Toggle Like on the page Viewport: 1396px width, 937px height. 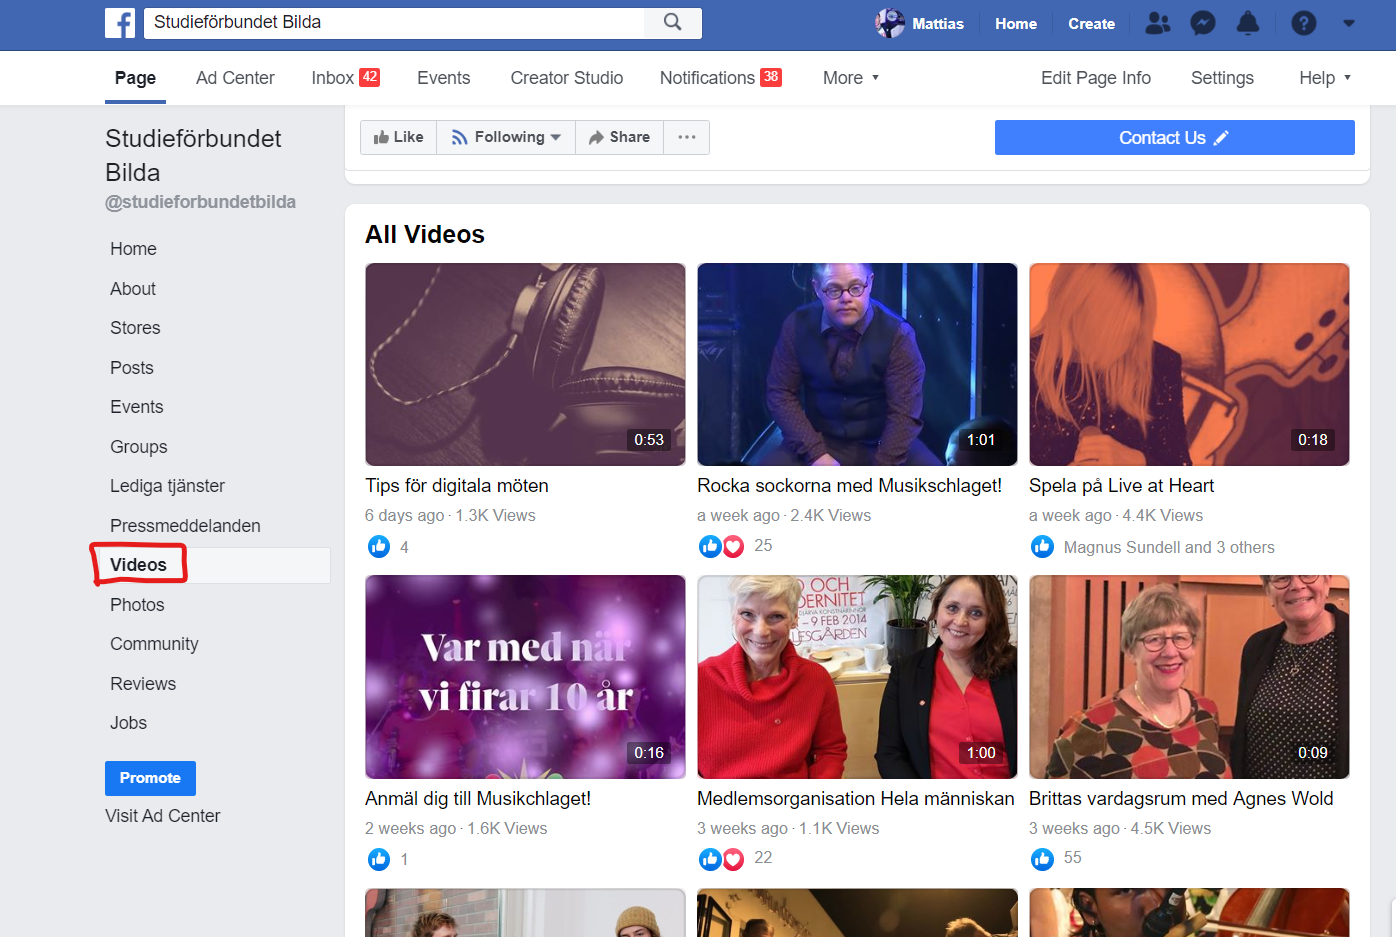pyautogui.click(x=399, y=137)
